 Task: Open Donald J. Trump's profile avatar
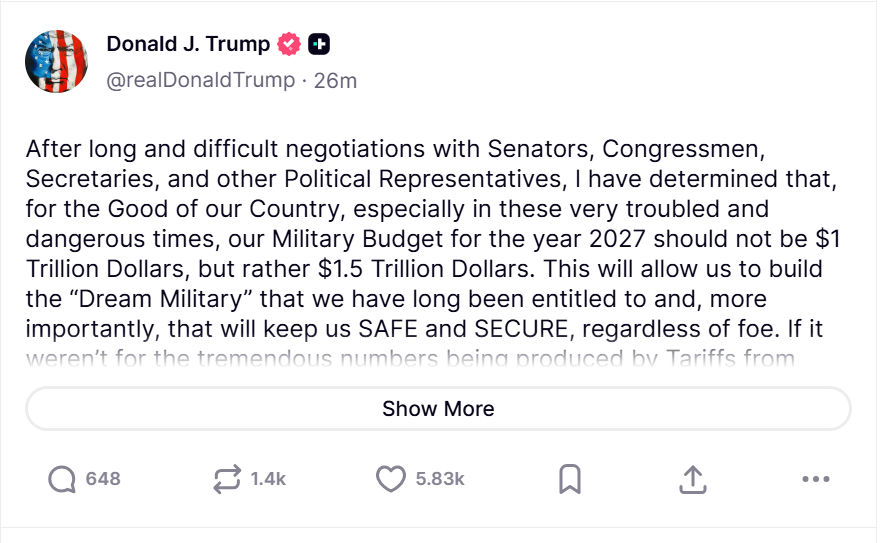[58, 62]
